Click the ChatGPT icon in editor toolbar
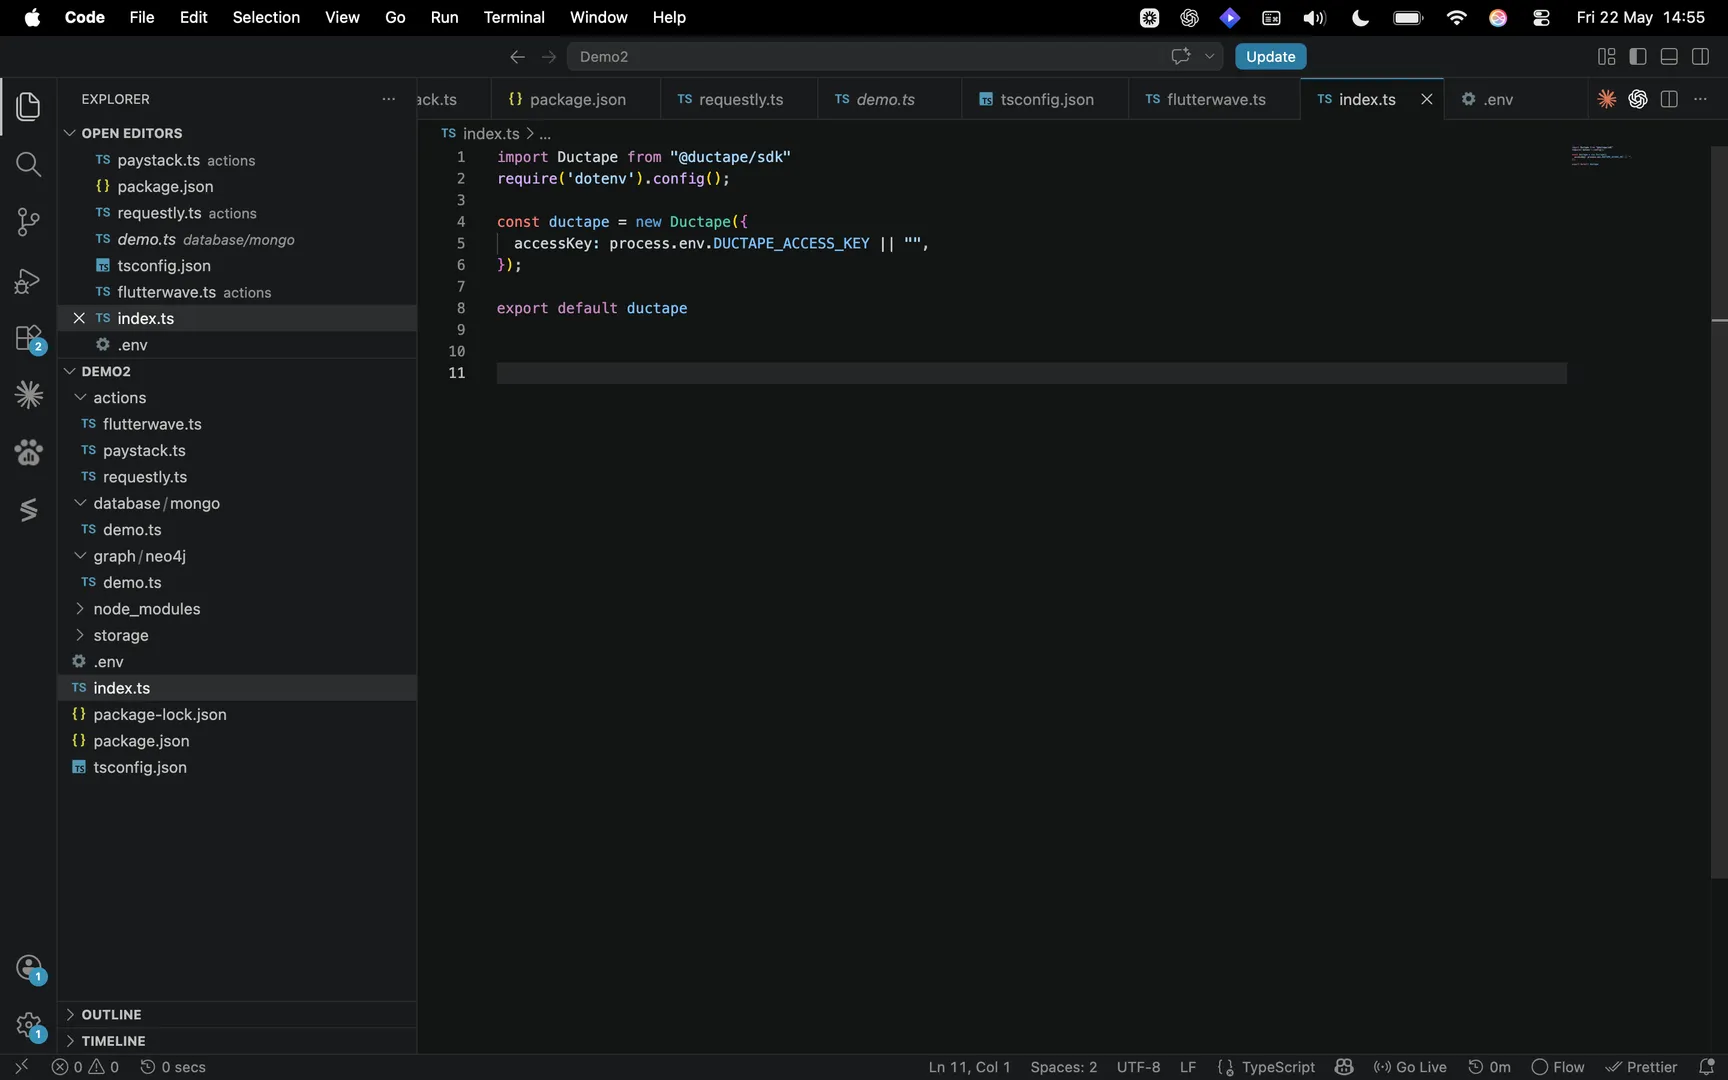The width and height of the screenshot is (1728, 1080). point(1637,99)
